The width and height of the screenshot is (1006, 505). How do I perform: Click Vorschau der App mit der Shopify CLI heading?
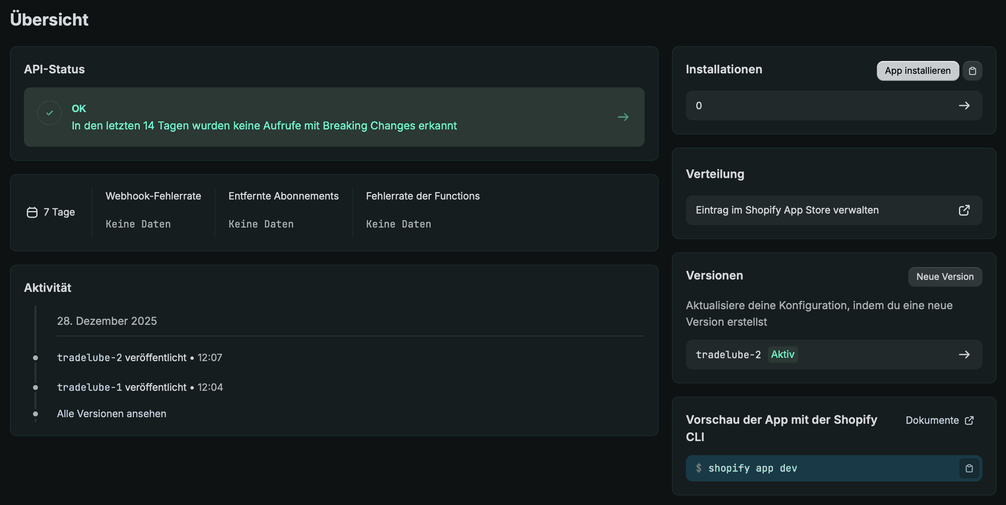[x=781, y=428]
